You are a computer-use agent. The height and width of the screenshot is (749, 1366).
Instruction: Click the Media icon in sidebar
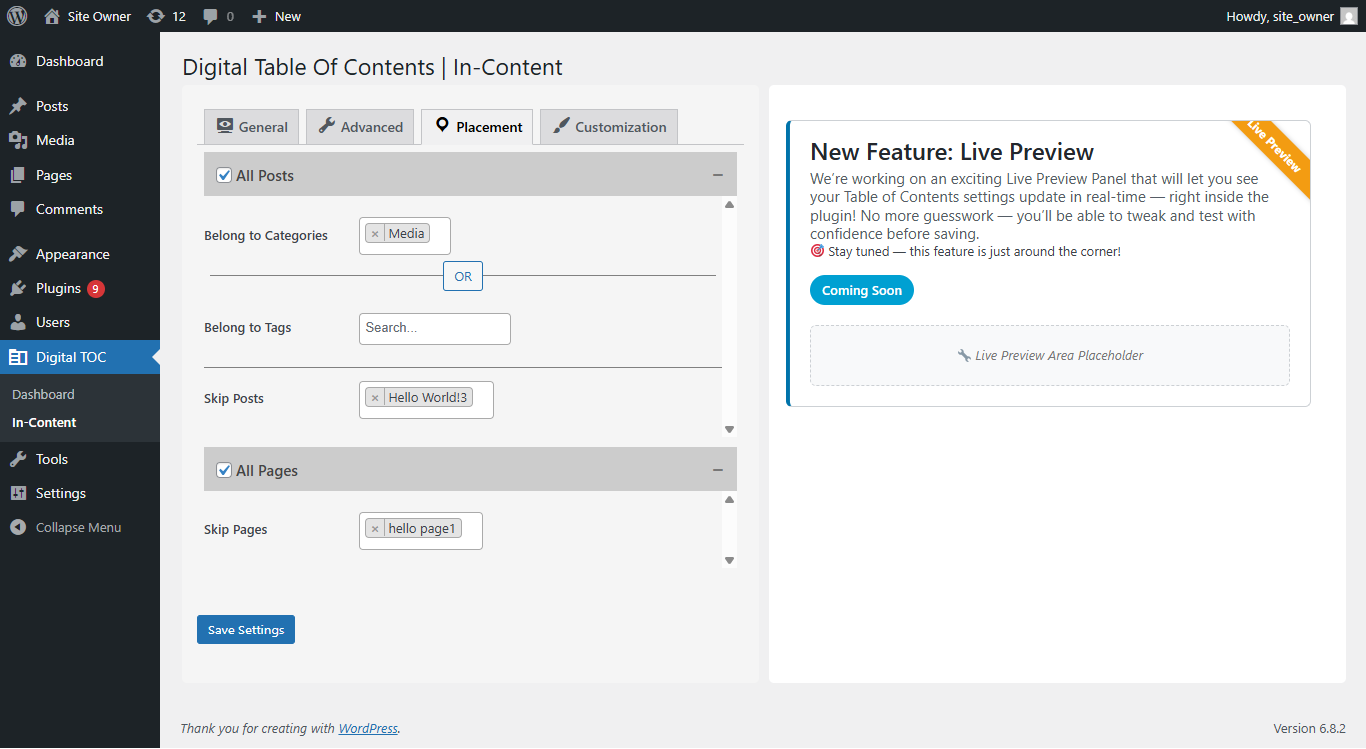(x=18, y=140)
